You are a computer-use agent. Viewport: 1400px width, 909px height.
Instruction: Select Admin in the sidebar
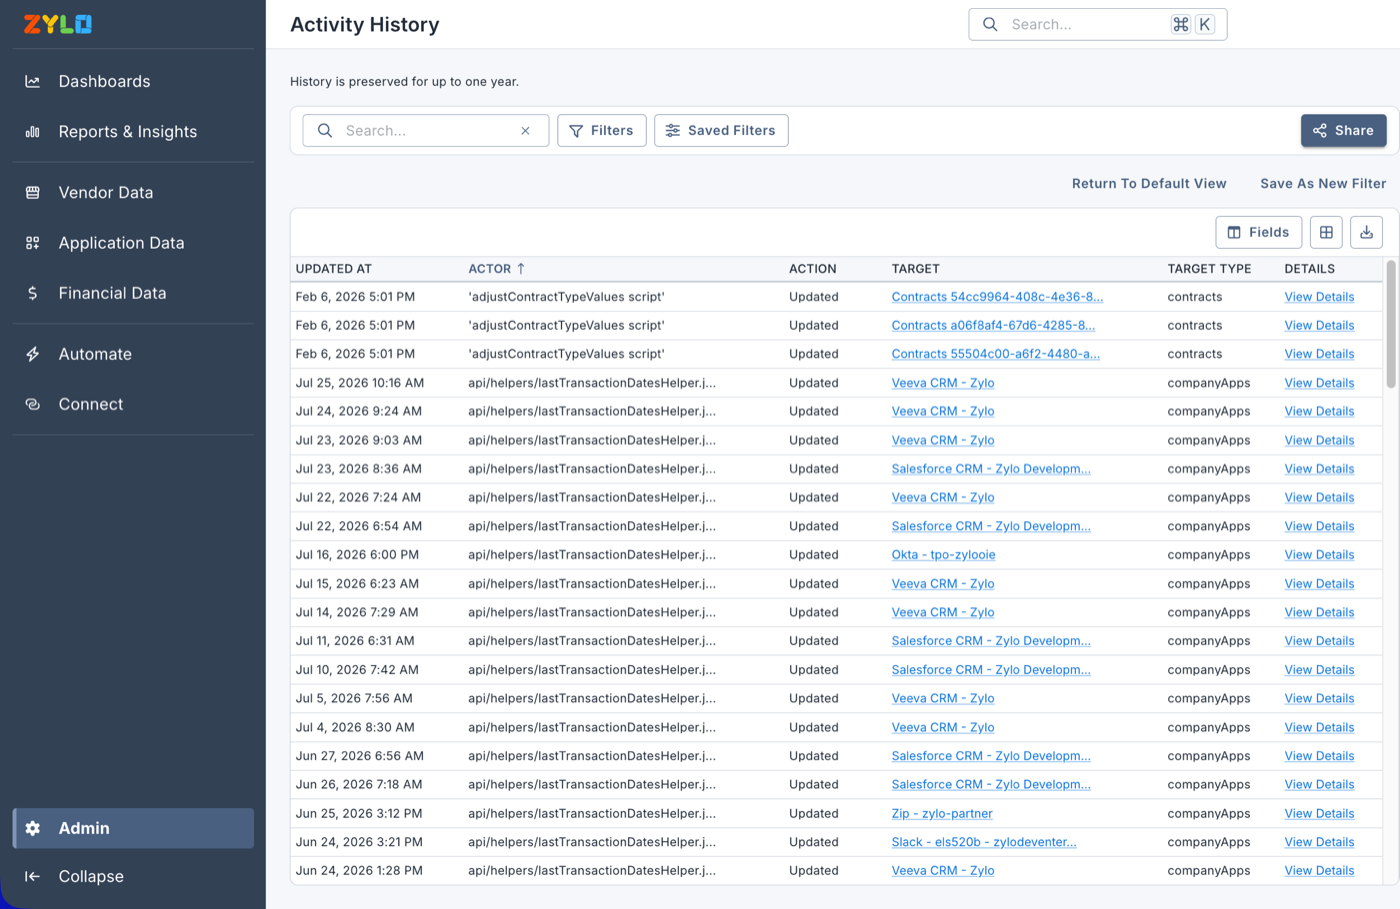(133, 828)
